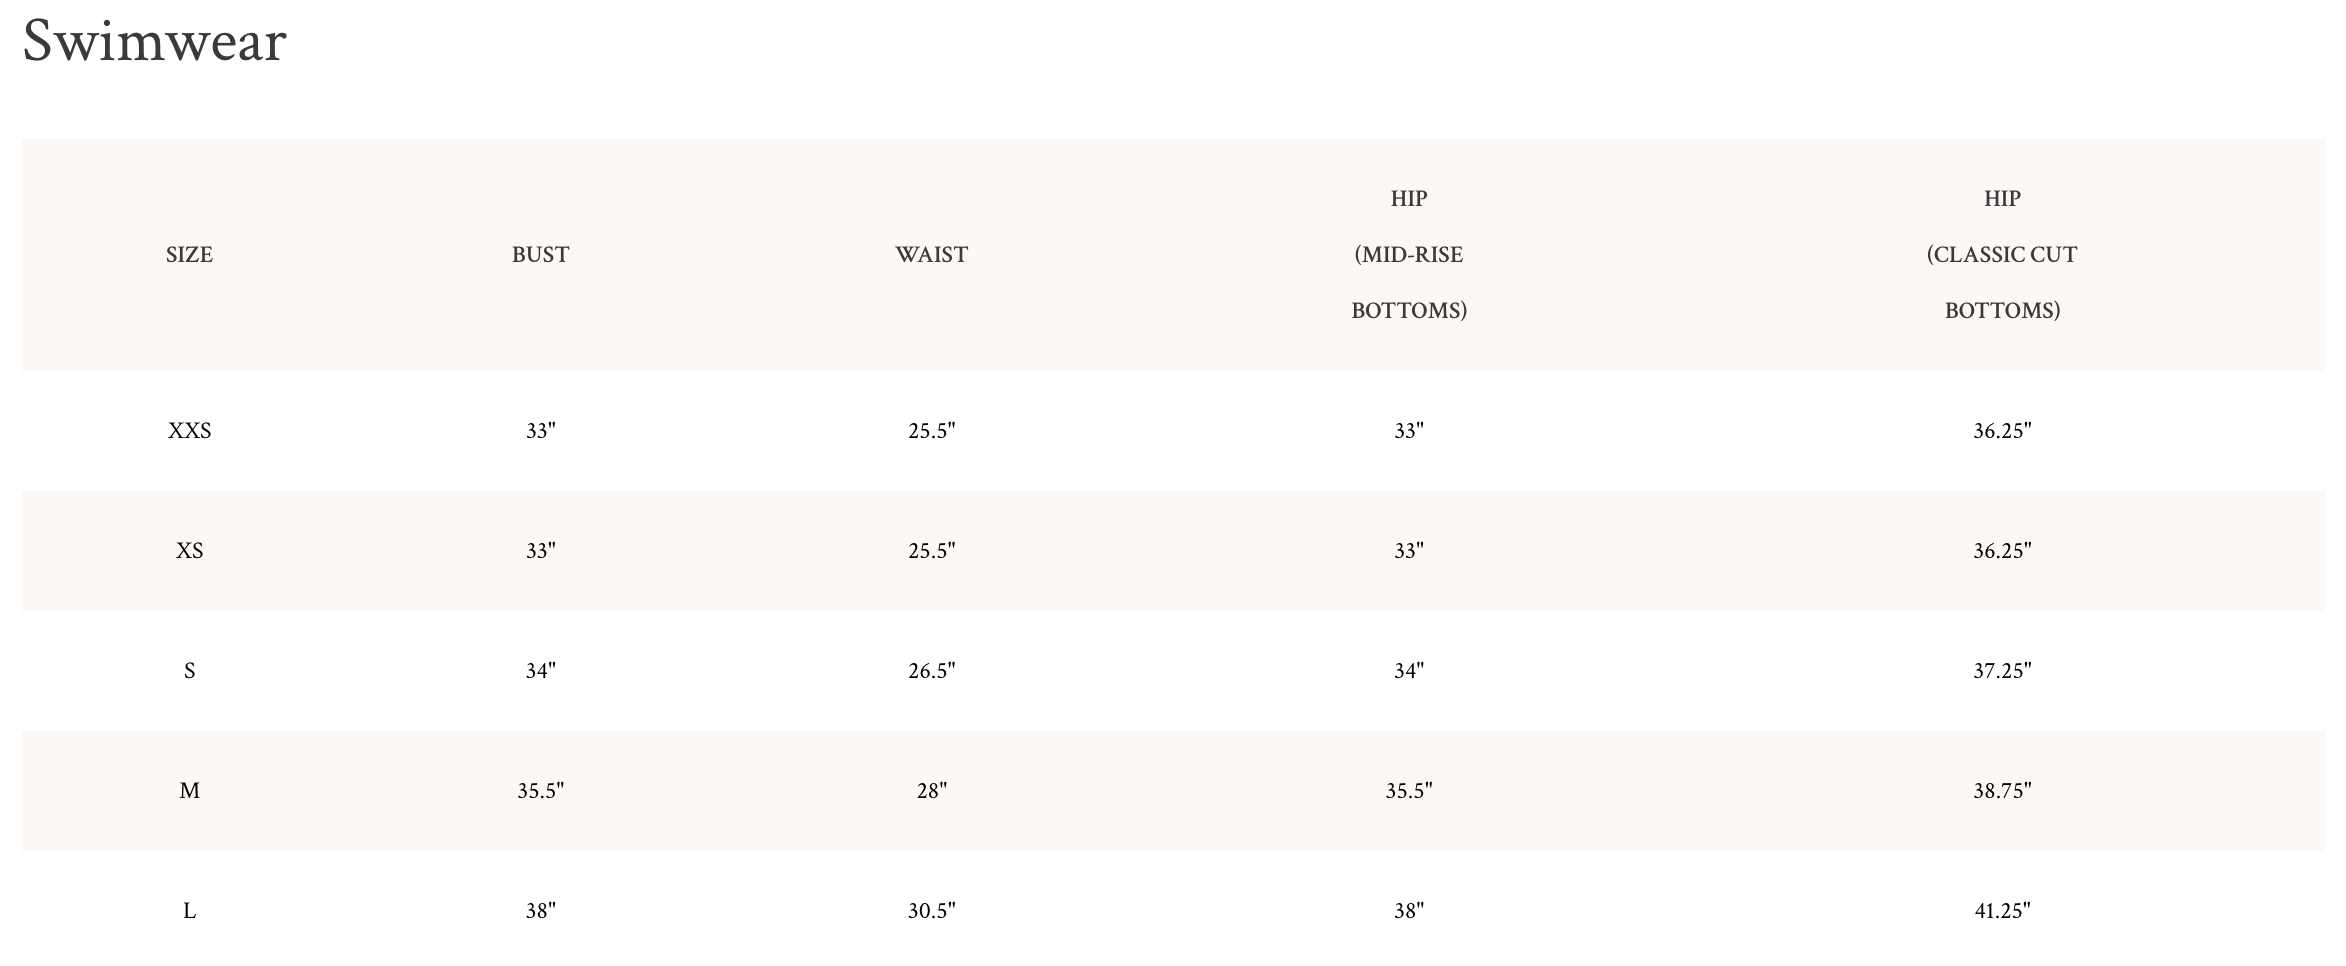2346x966 pixels.
Task: Click the 26.5" waist measurement
Action: 931,671
